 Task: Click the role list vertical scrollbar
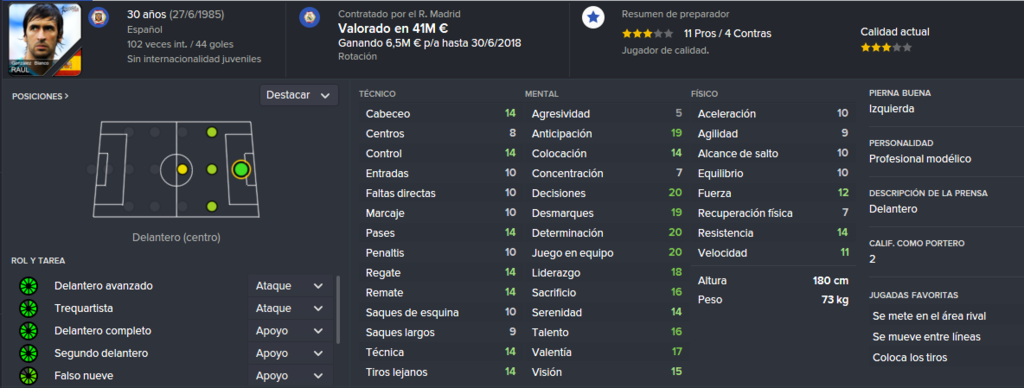click(x=338, y=310)
